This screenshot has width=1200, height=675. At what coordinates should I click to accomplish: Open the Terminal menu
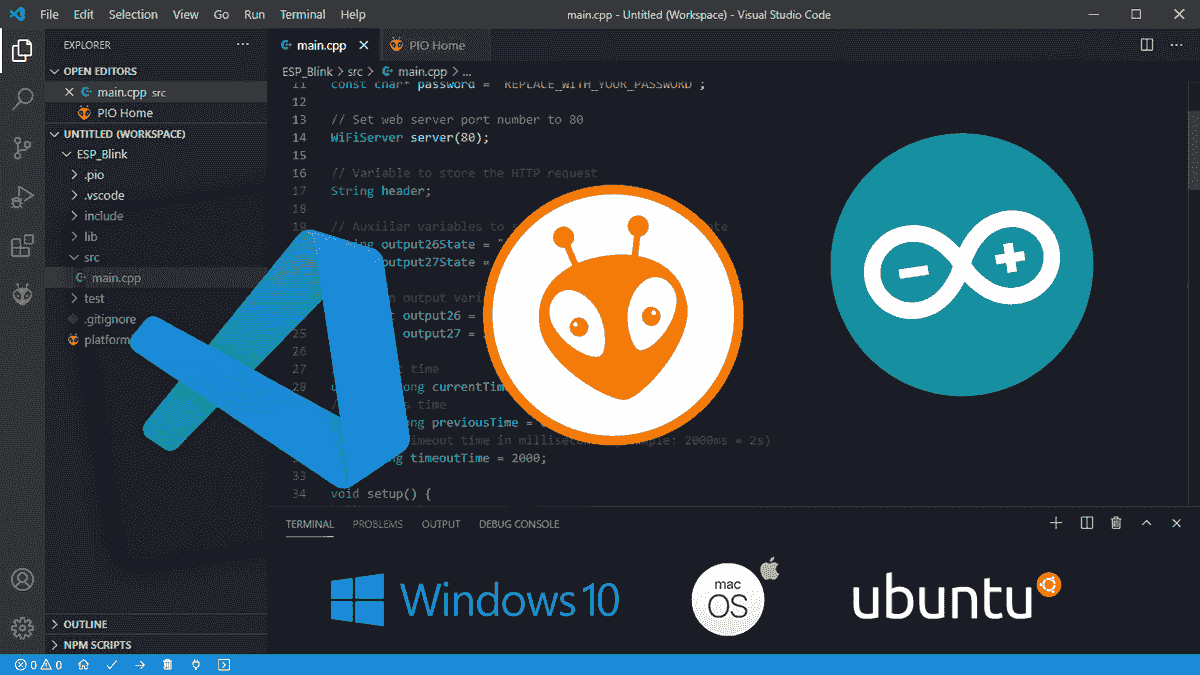coord(303,15)
